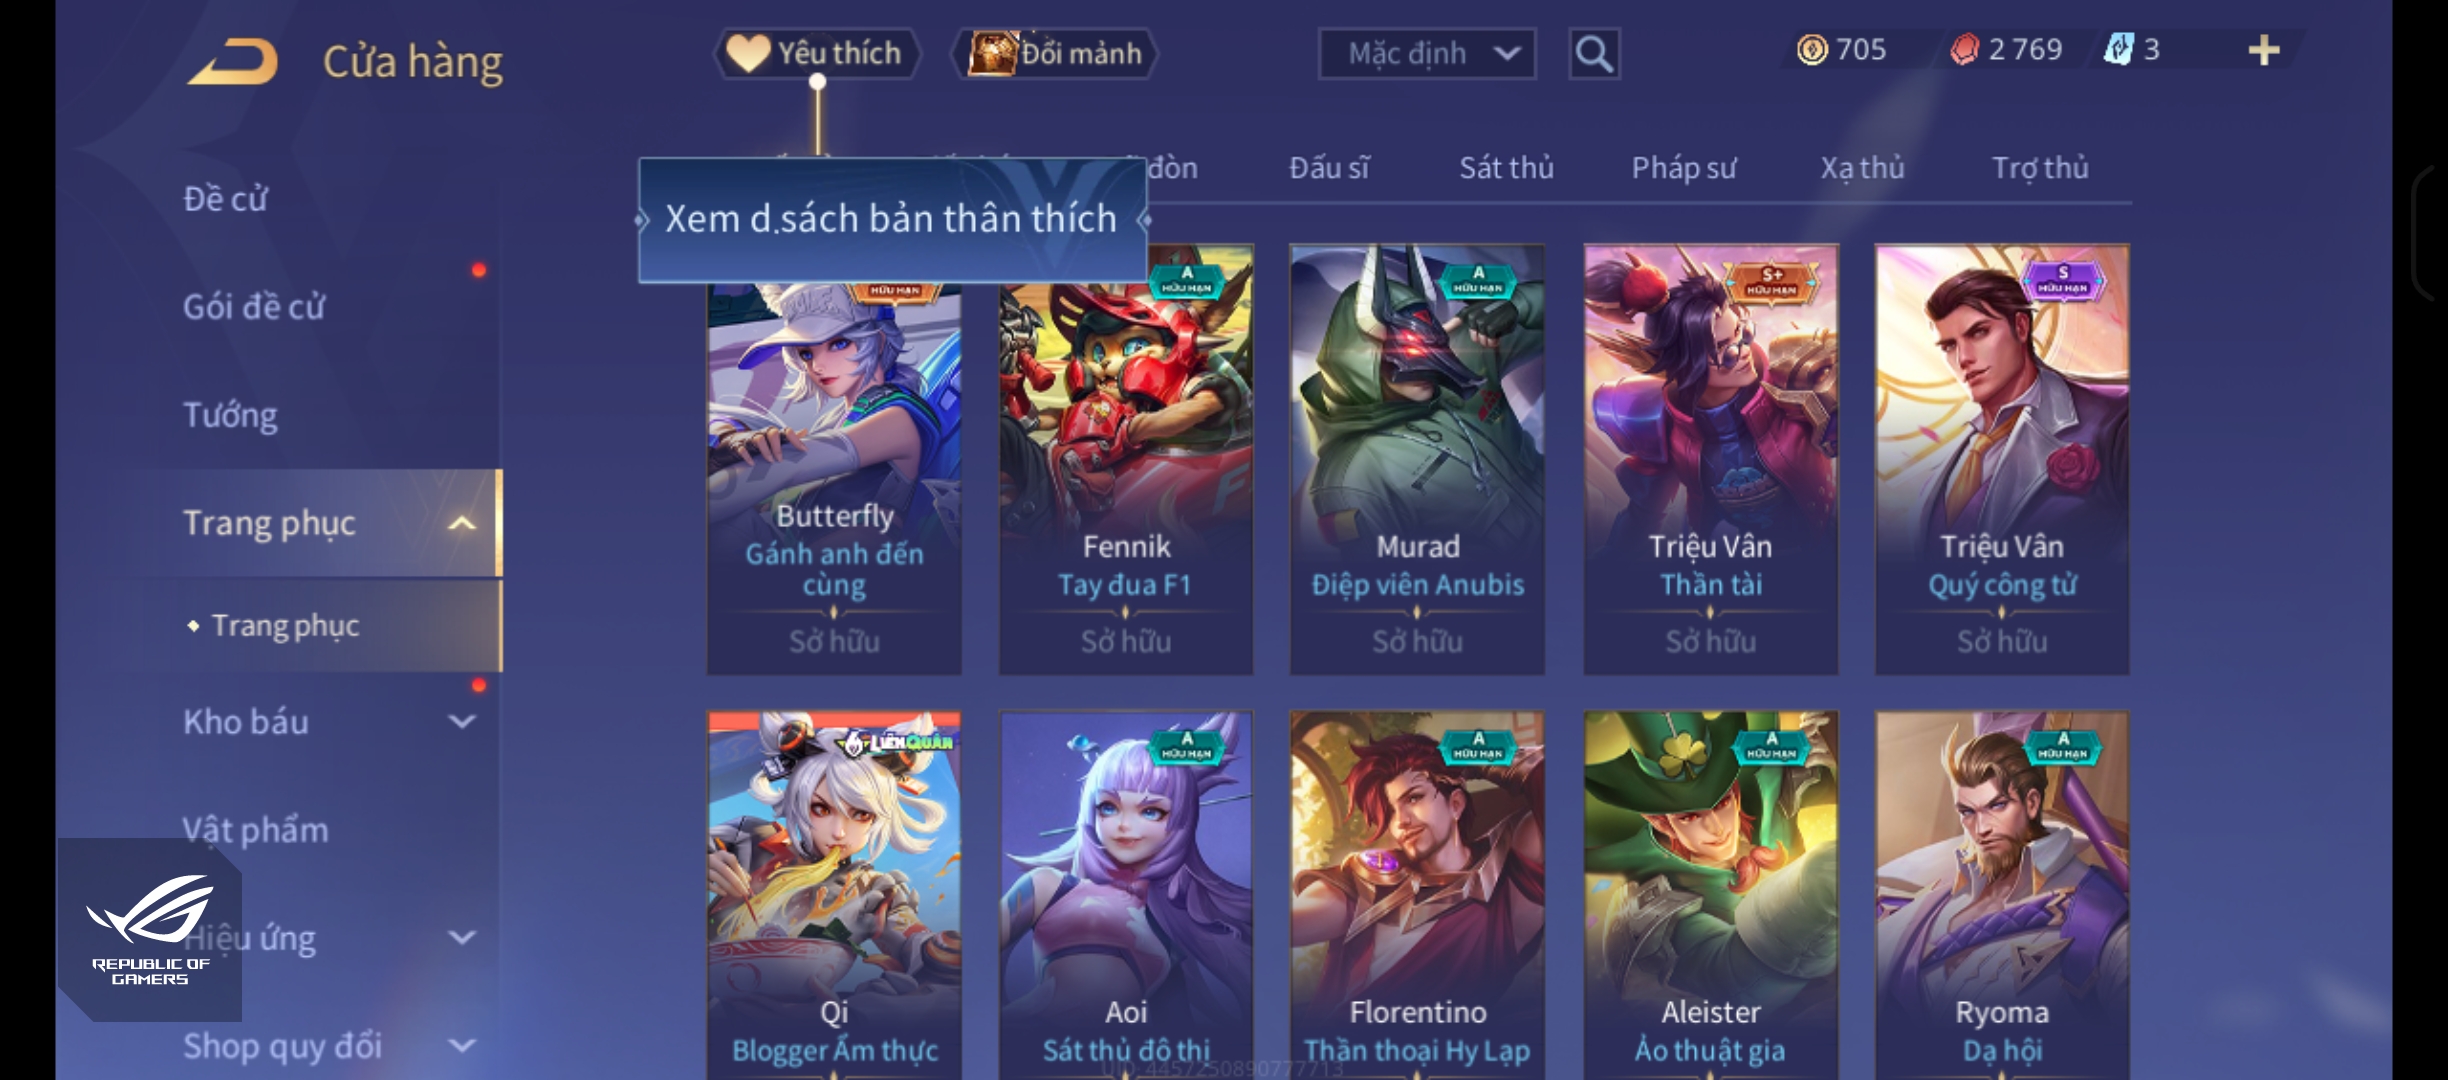Tap the red gem icon showing 2 769
The height and width of the screenshot is (1080, 2448).
click(1964, 49)
